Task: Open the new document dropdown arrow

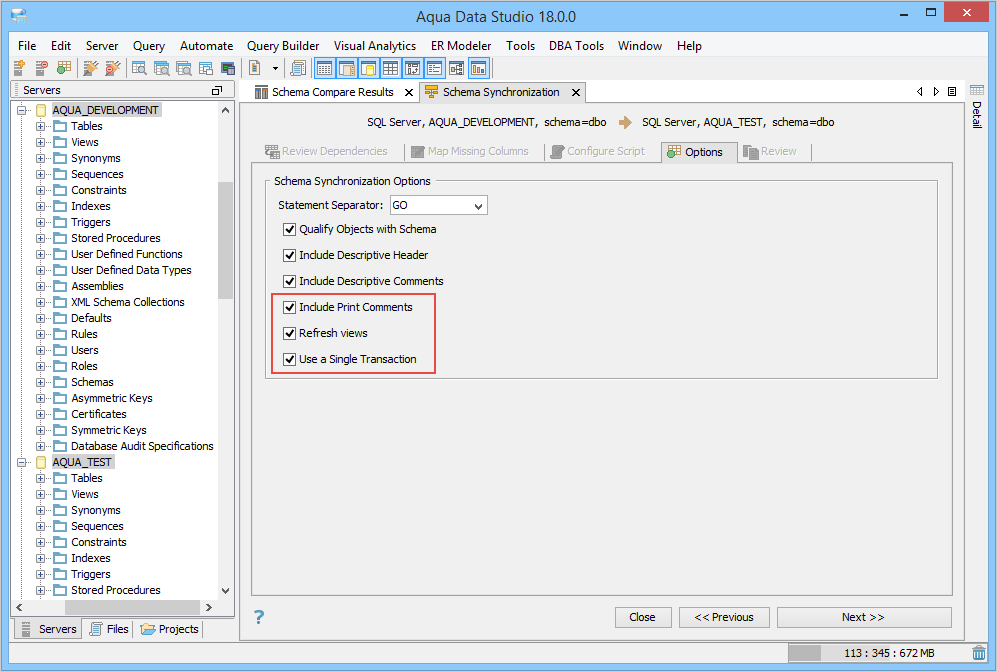Action: pos(275,68)
